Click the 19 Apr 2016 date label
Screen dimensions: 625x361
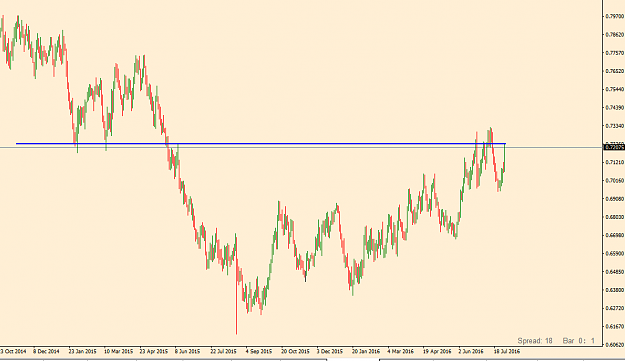(x=437, y=351)
